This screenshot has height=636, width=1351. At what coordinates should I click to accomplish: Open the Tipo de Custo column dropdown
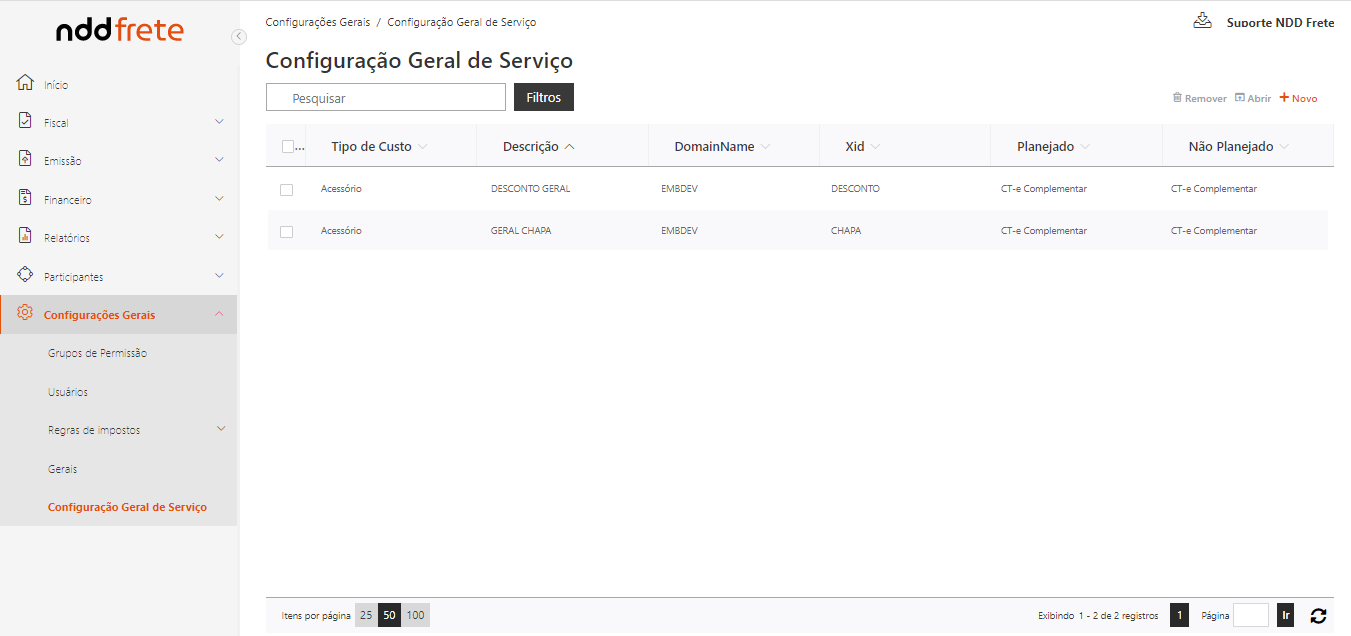(423, 147)
